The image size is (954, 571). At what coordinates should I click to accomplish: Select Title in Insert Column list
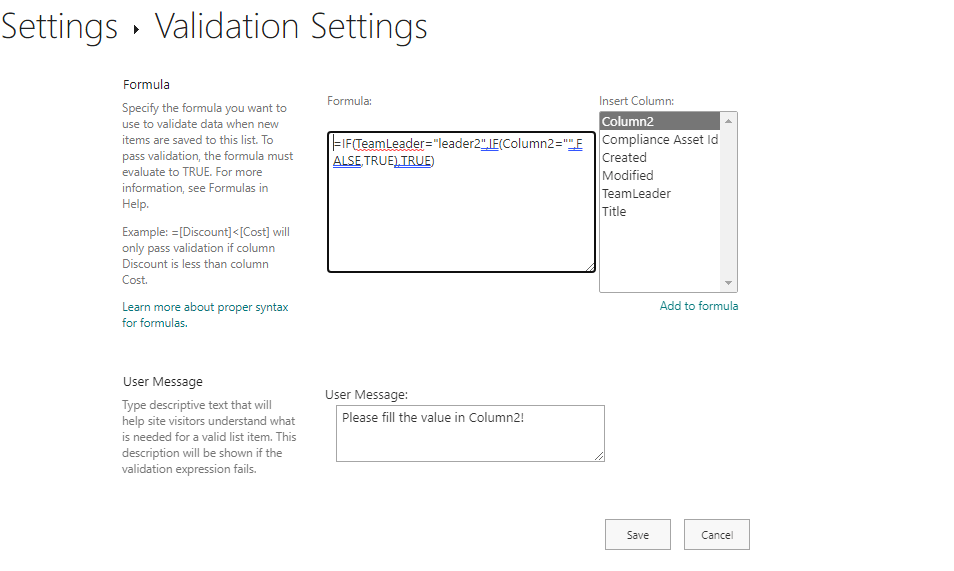[660, 211]
